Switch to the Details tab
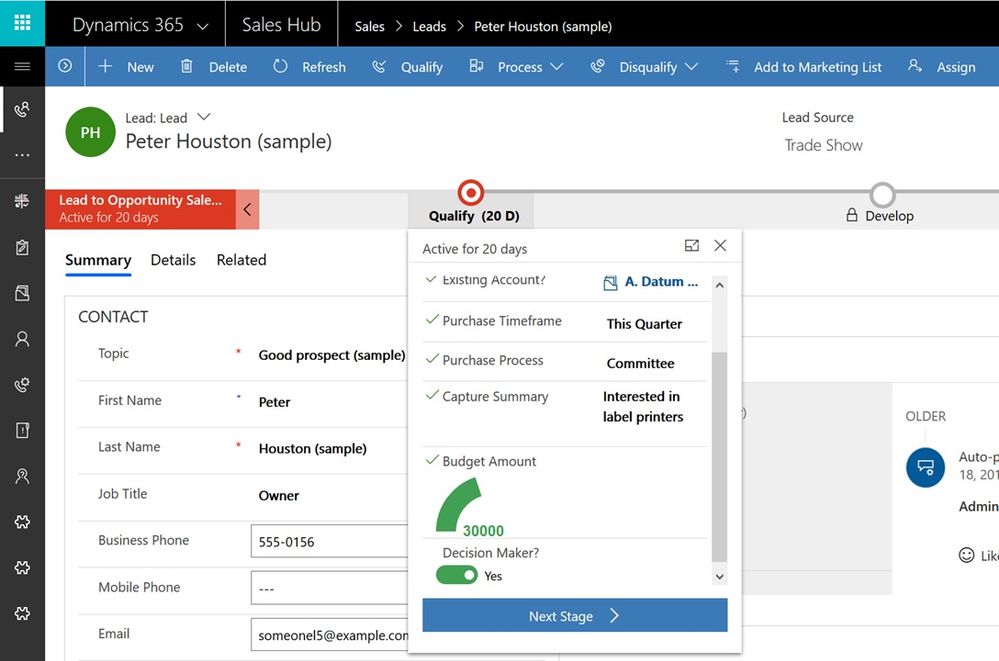The width and height of the screenshot is (999, 661). (172, 260)
